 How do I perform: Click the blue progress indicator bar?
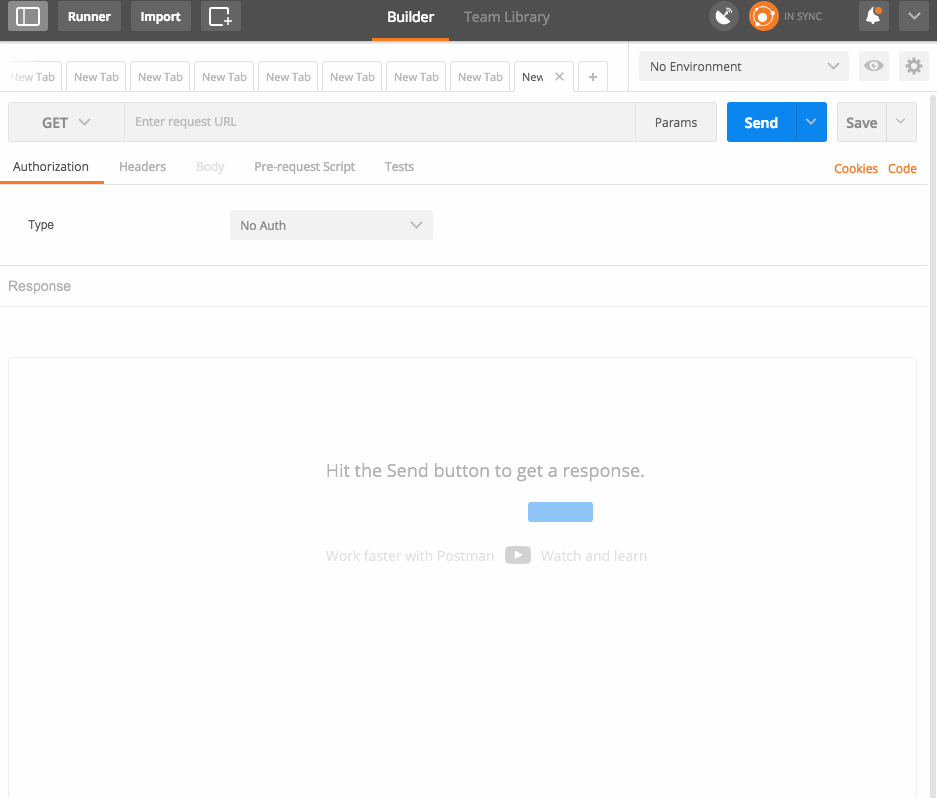tap(560, 511)
